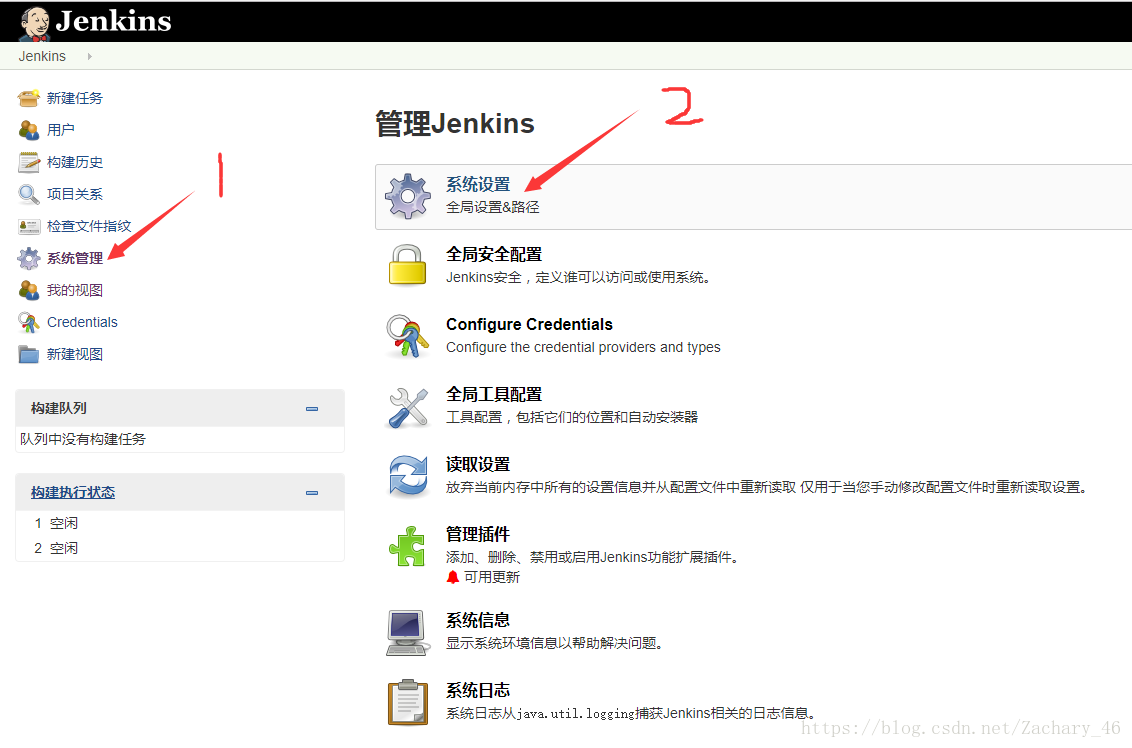Image resolution: width=1132 pixels, height=748 pixels.
Task: Open the 读取设置 title link
Action: (478, 465)
